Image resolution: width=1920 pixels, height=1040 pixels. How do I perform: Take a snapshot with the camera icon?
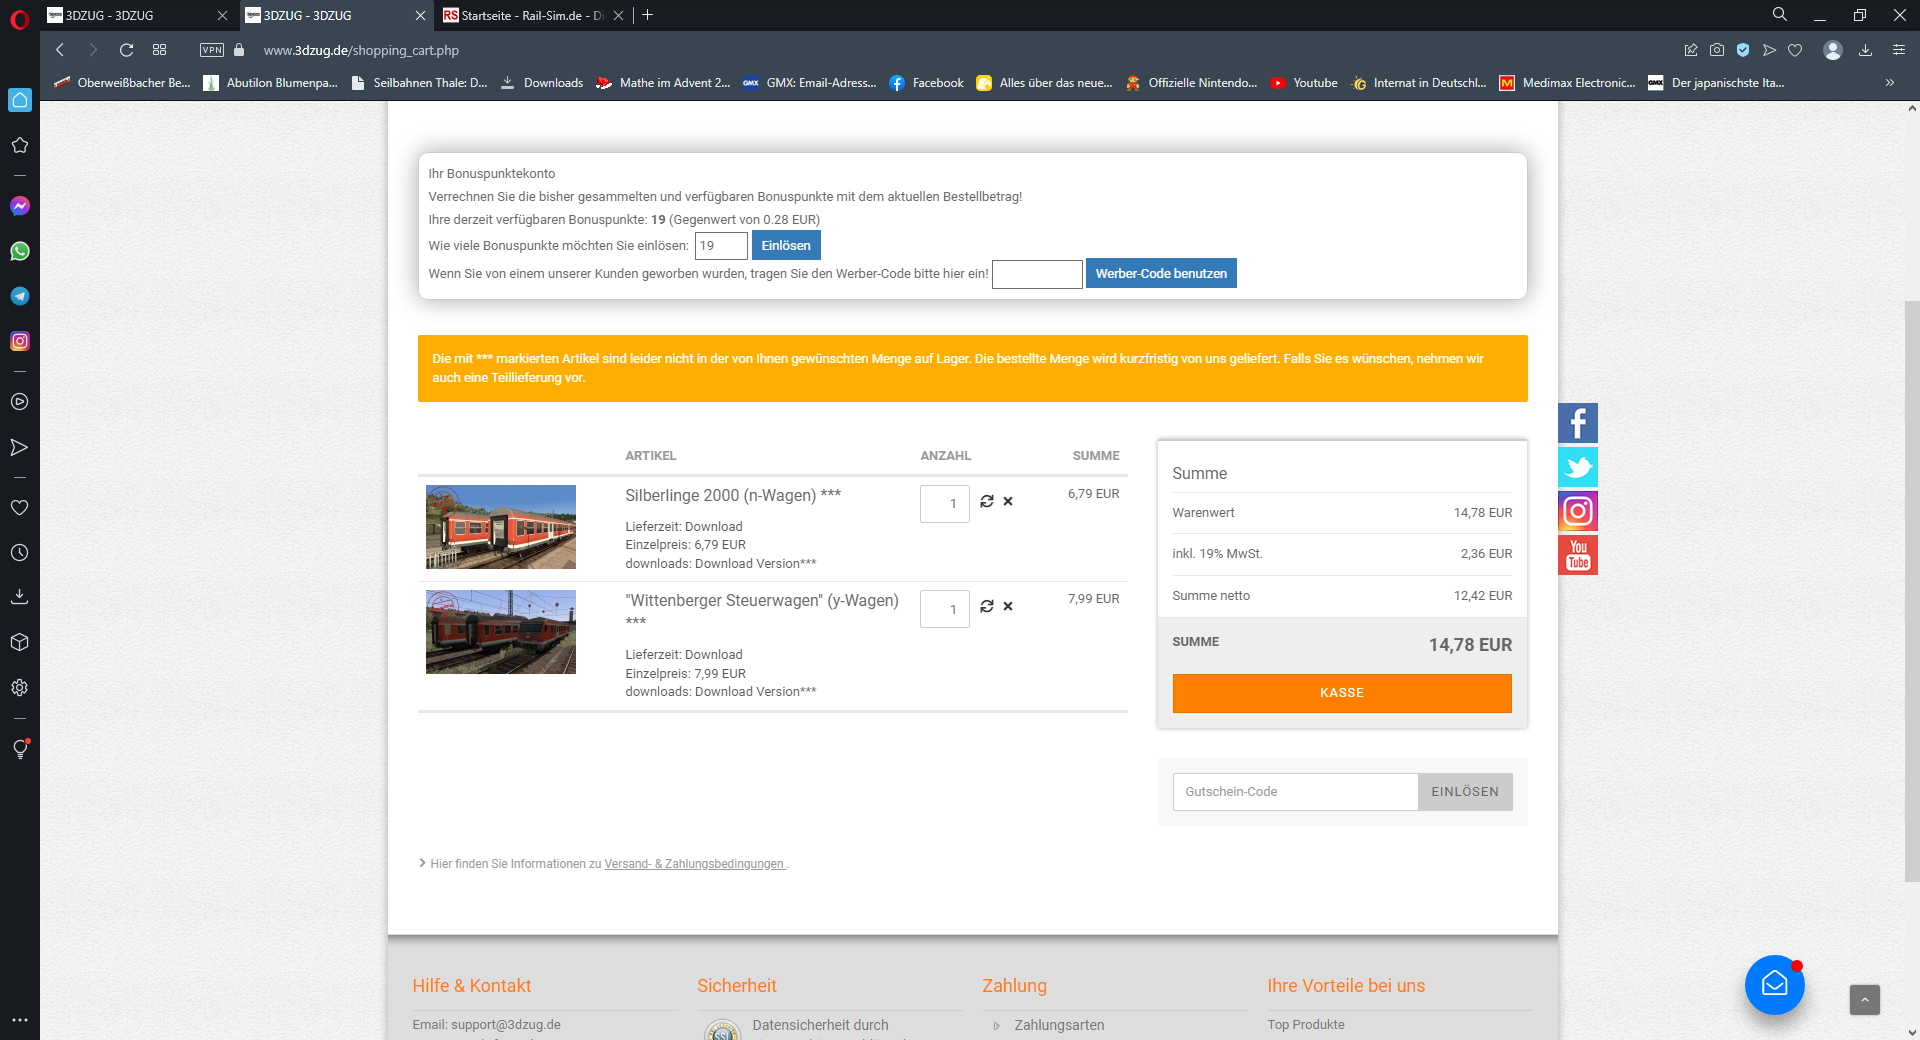coord(1717,50)
